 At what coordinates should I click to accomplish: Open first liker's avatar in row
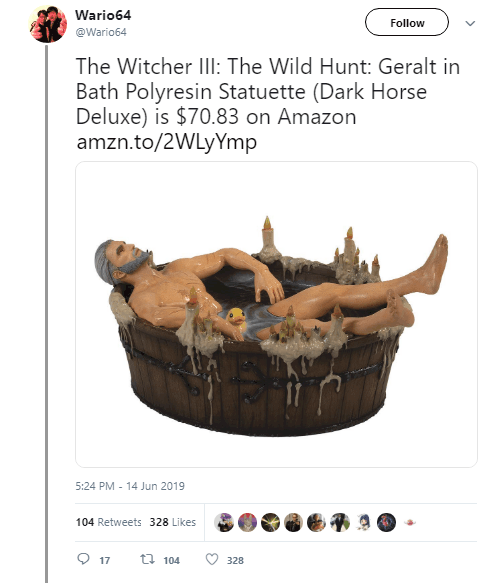pyautogui.click(x=224, y=522)
